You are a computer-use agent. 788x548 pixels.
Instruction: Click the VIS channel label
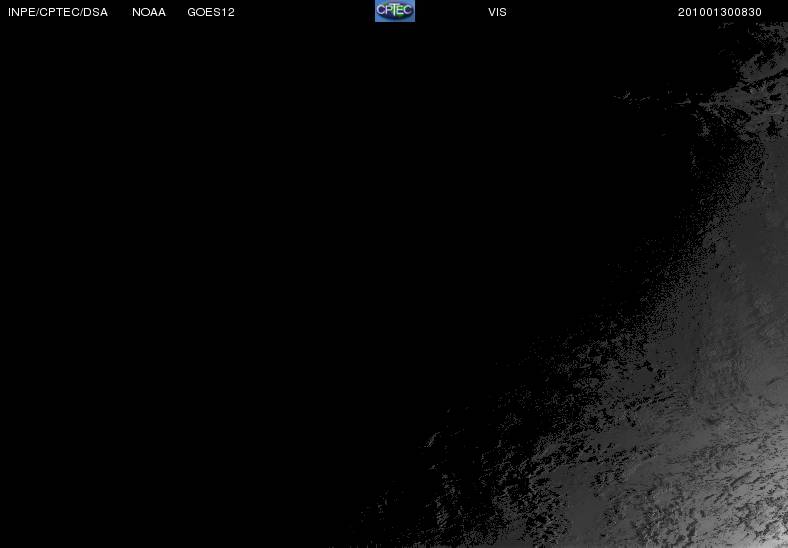(497, 12)
